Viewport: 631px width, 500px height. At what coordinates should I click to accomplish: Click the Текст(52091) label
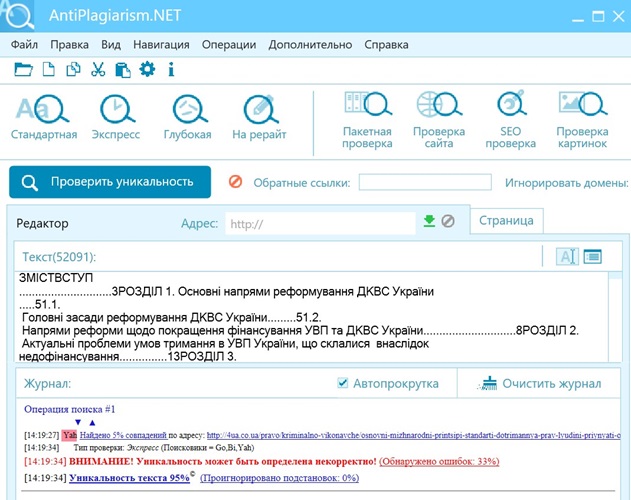(x=59, y=257)
